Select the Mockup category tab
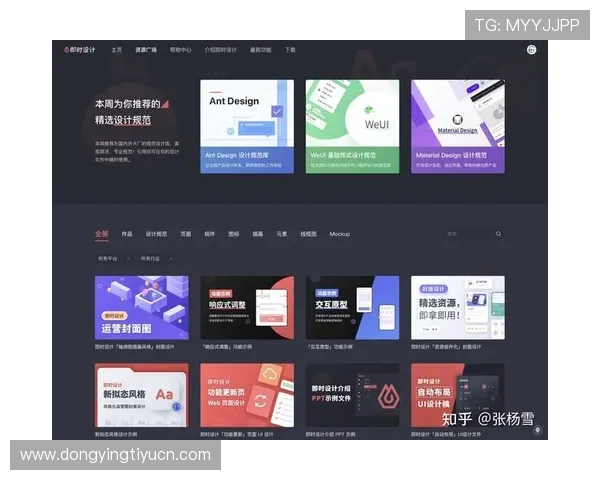Viewport: 600px width, 480px height. [x=340, y=234]
